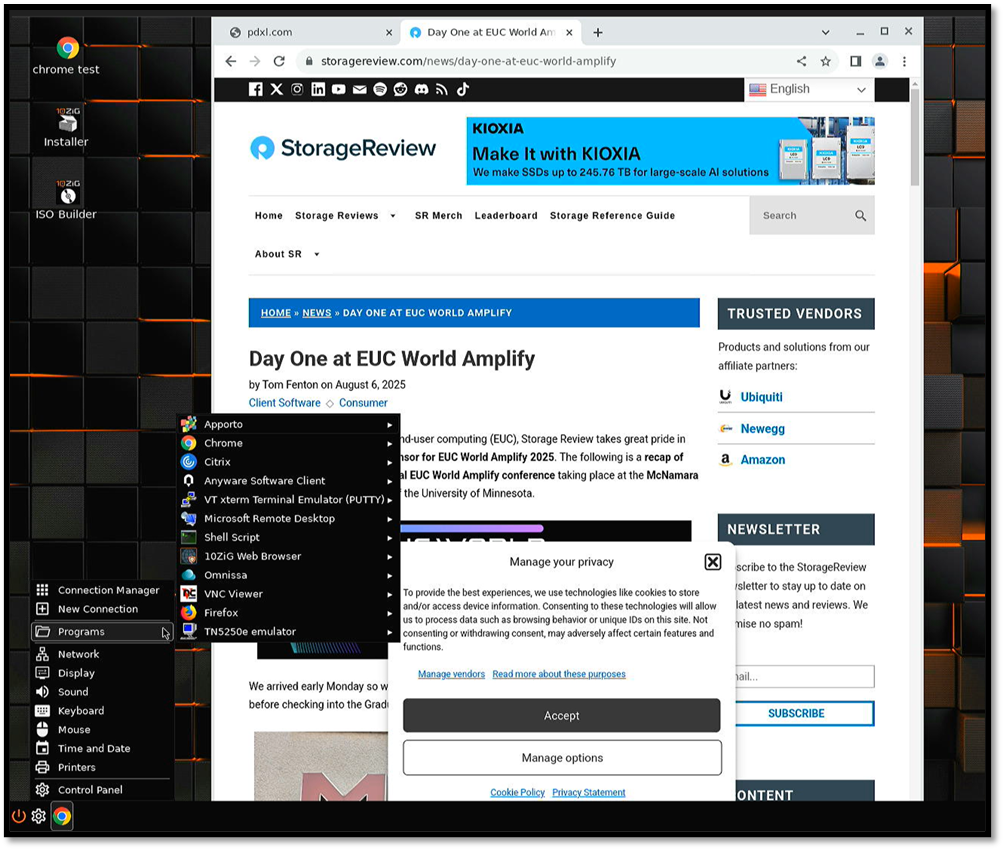This screenshot has height=850, width=1004.
Task: Click the search magnifier icon on the site
Action: 860,215
